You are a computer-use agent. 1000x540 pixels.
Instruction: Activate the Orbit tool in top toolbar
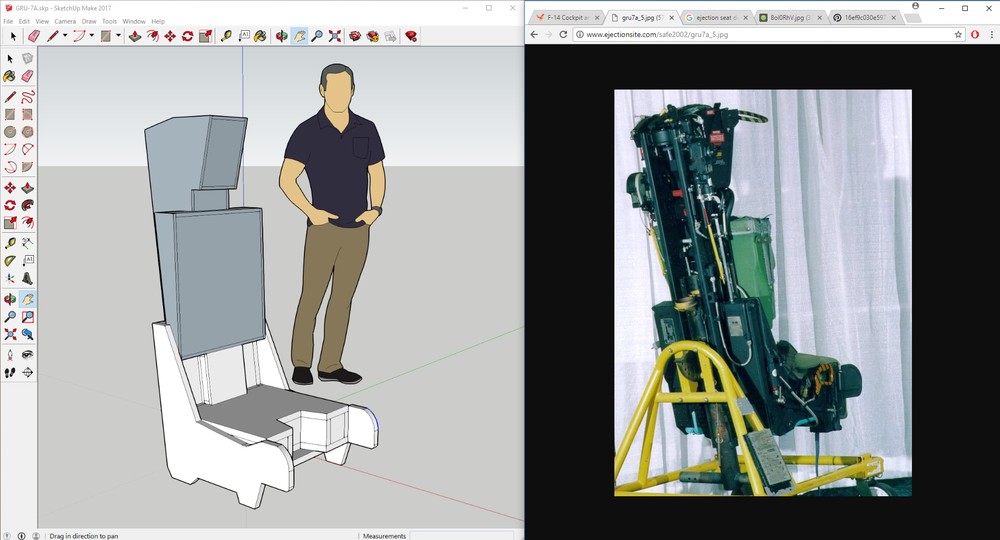coord(282,36)
